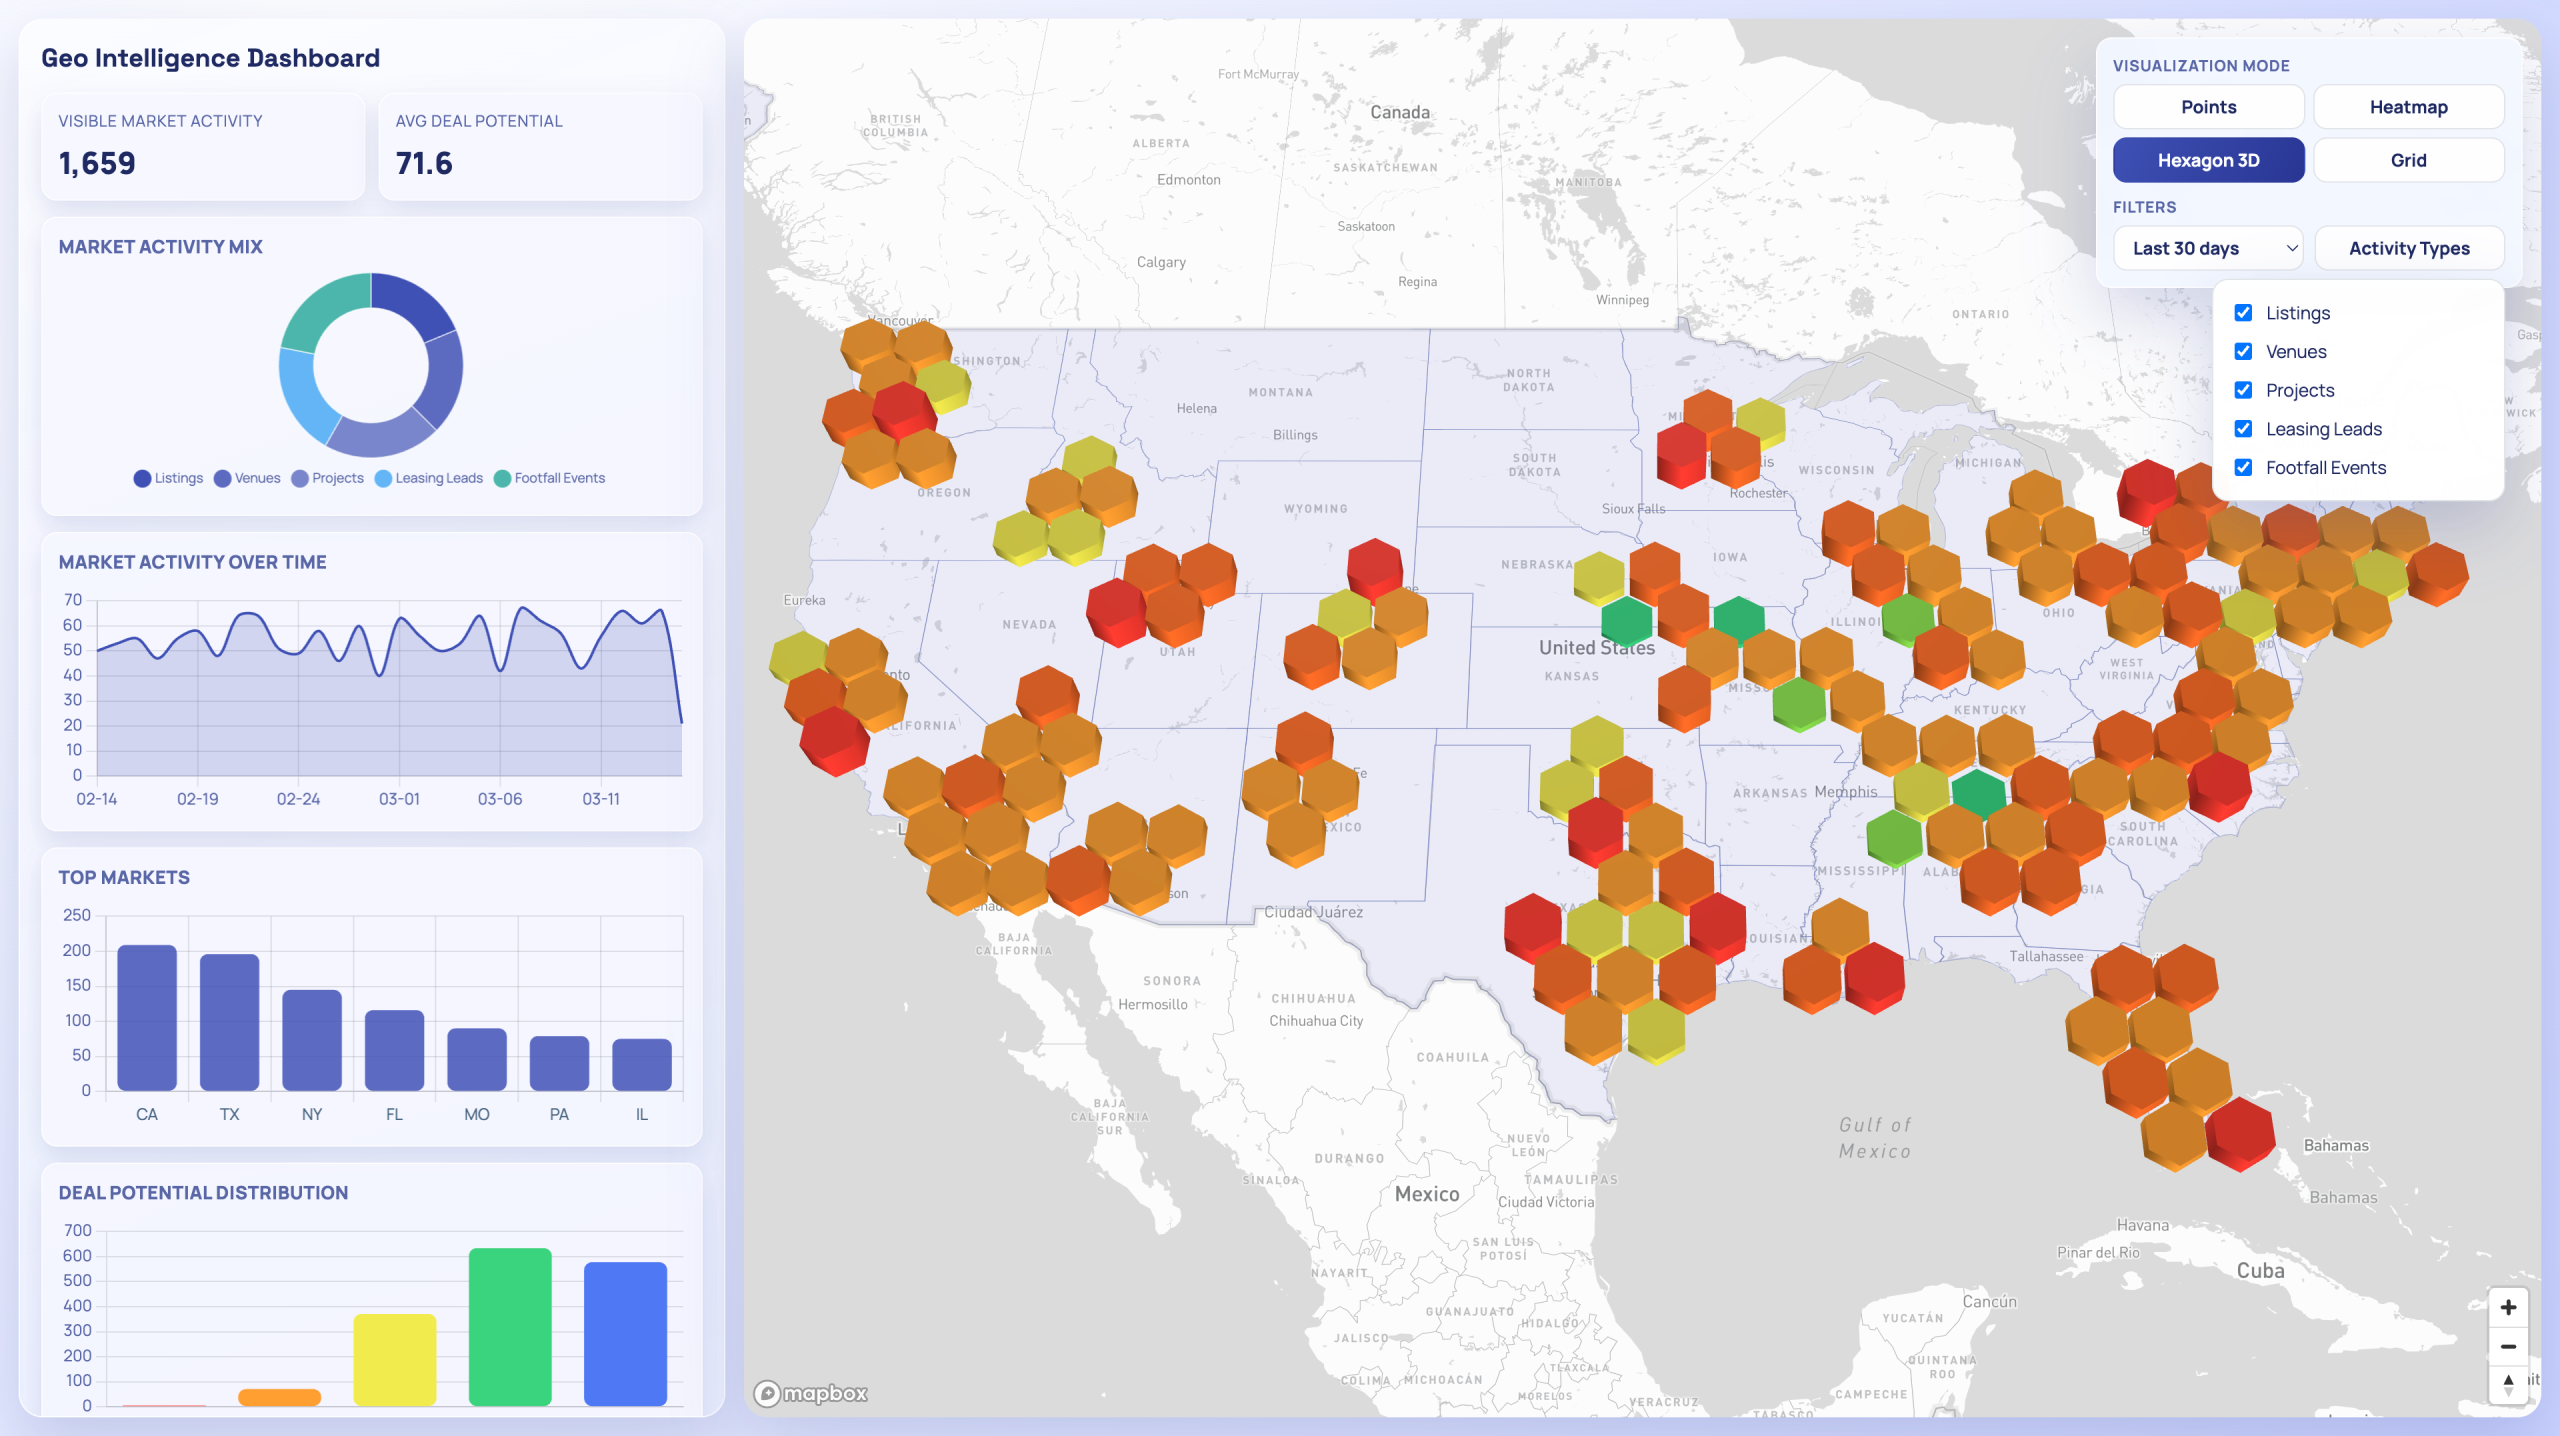Switch to Heatmap visualization mode
The width and height of the screenshot is (2560, 1436).
coord(2409,107)
